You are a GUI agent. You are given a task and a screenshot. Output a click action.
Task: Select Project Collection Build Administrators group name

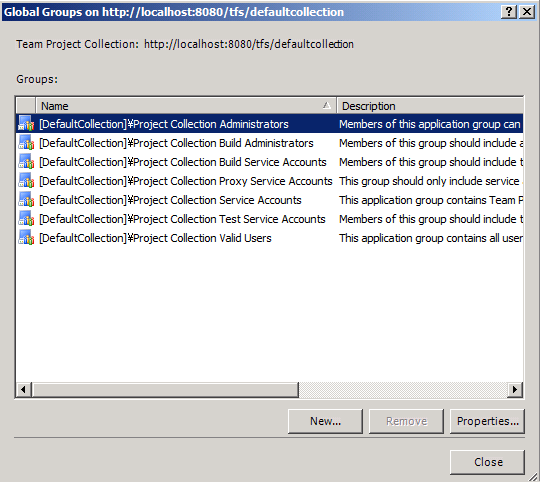[176, 143]
